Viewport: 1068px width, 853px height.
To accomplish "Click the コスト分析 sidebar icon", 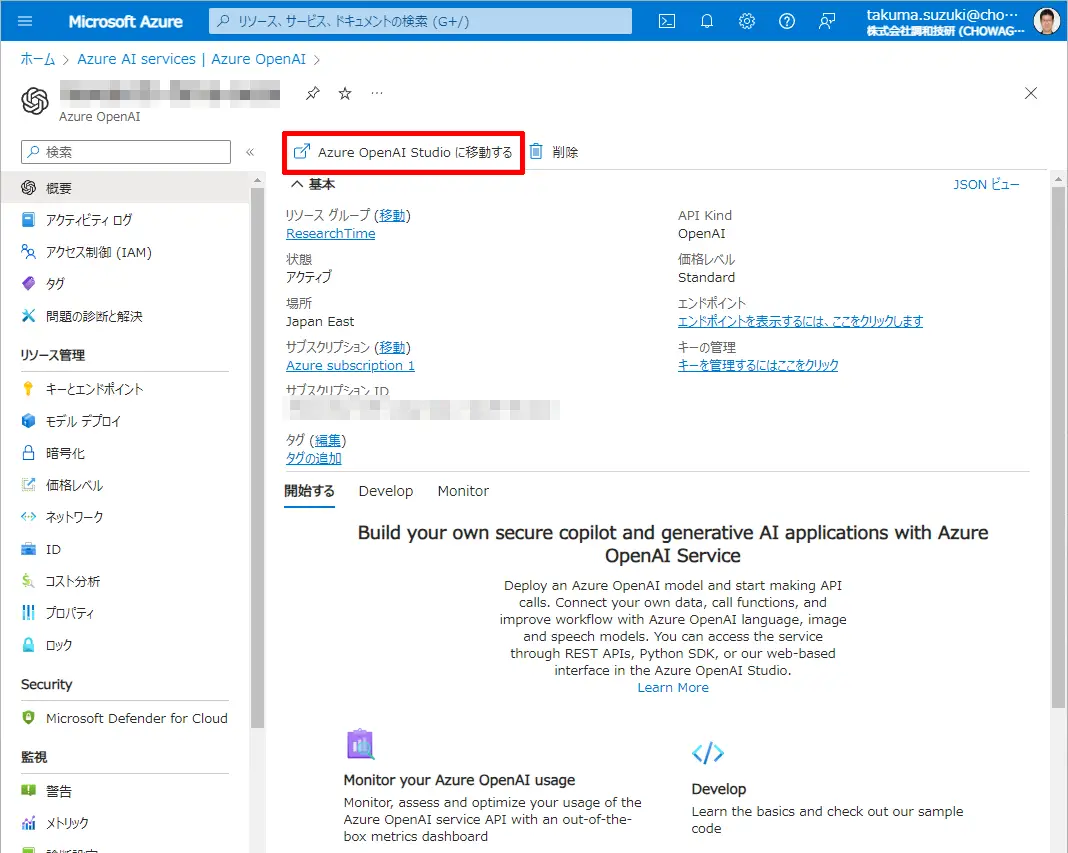I will [x=28, y=581].
